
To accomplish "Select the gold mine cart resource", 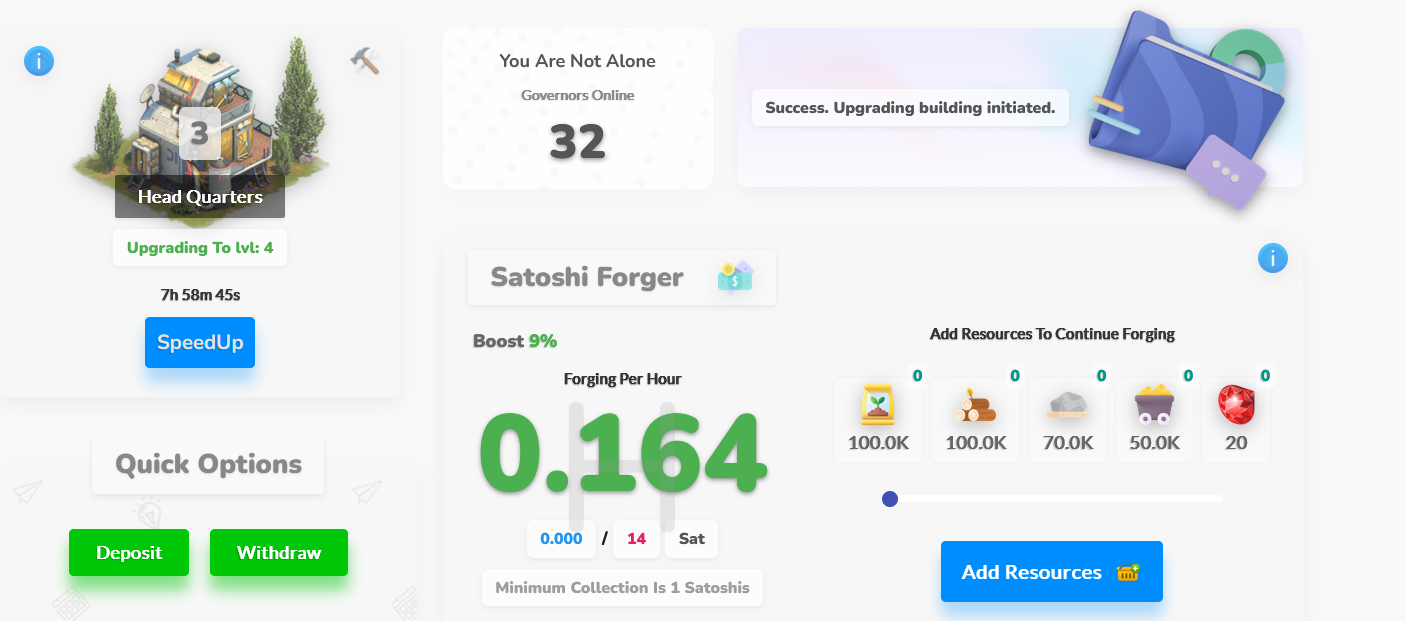I will click(x=1154, y=405).
